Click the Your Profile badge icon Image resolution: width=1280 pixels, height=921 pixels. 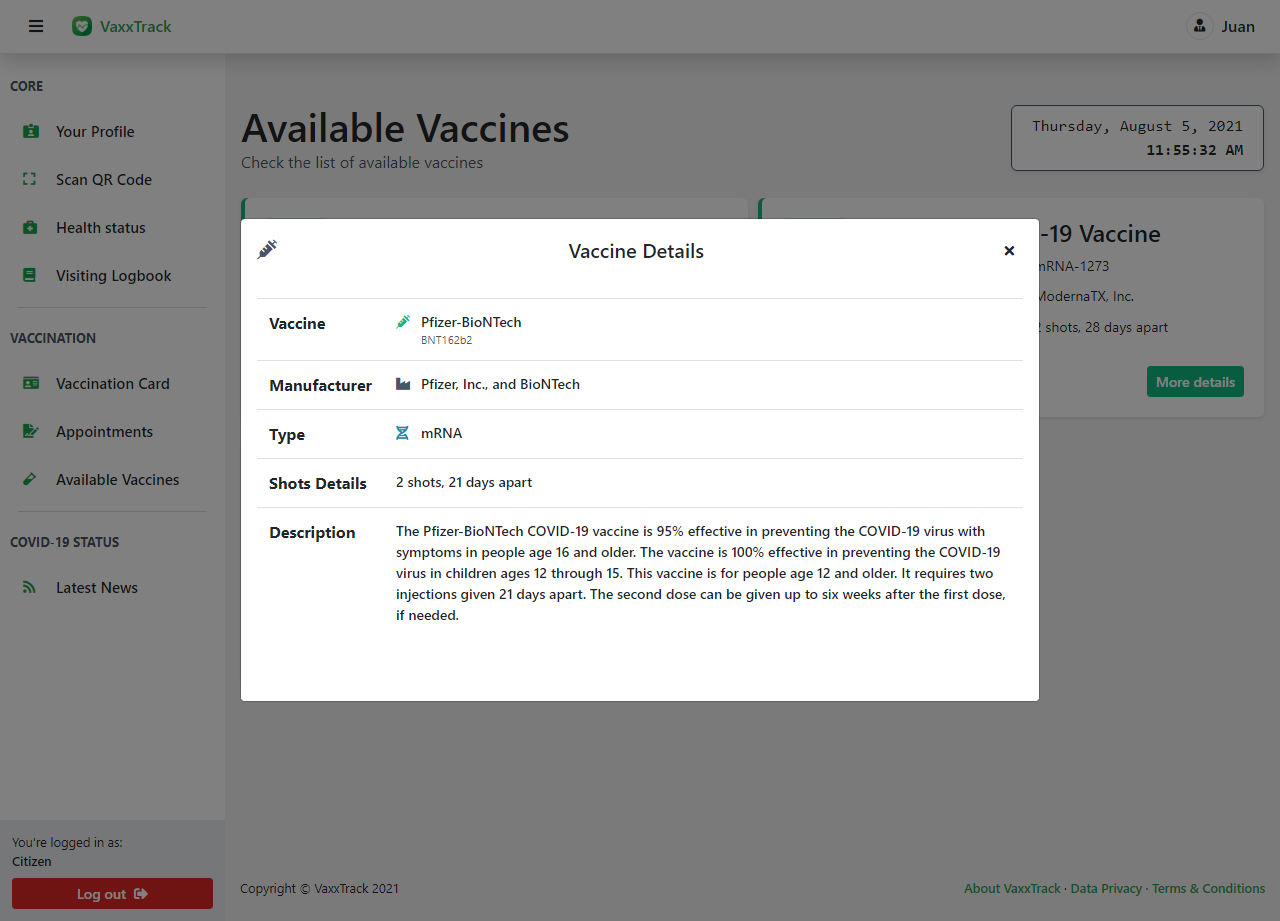coord(30,131)
